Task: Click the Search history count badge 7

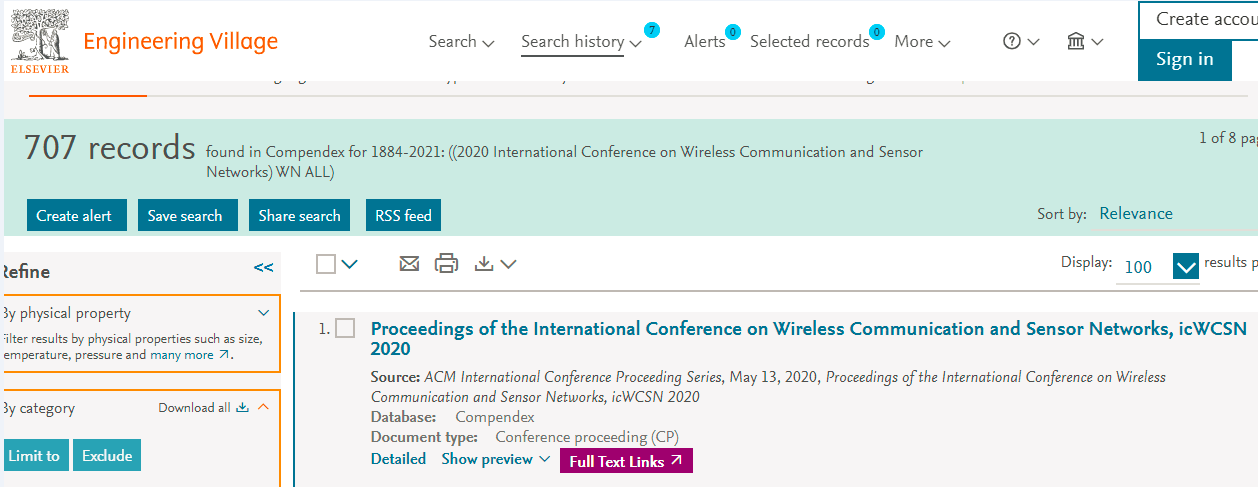Action: coord(652,30)
